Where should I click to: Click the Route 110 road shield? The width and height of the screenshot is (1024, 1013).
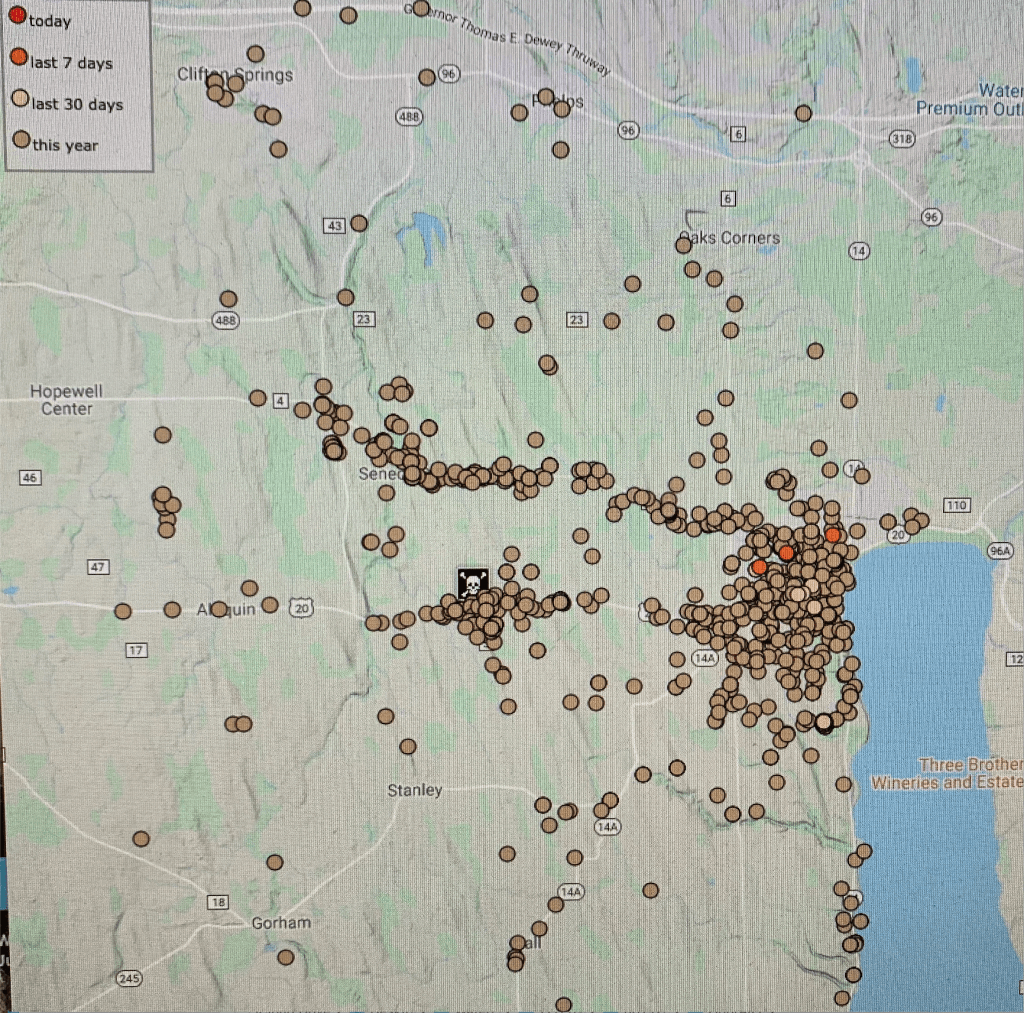pyautogui.click(x=956, y=506)
